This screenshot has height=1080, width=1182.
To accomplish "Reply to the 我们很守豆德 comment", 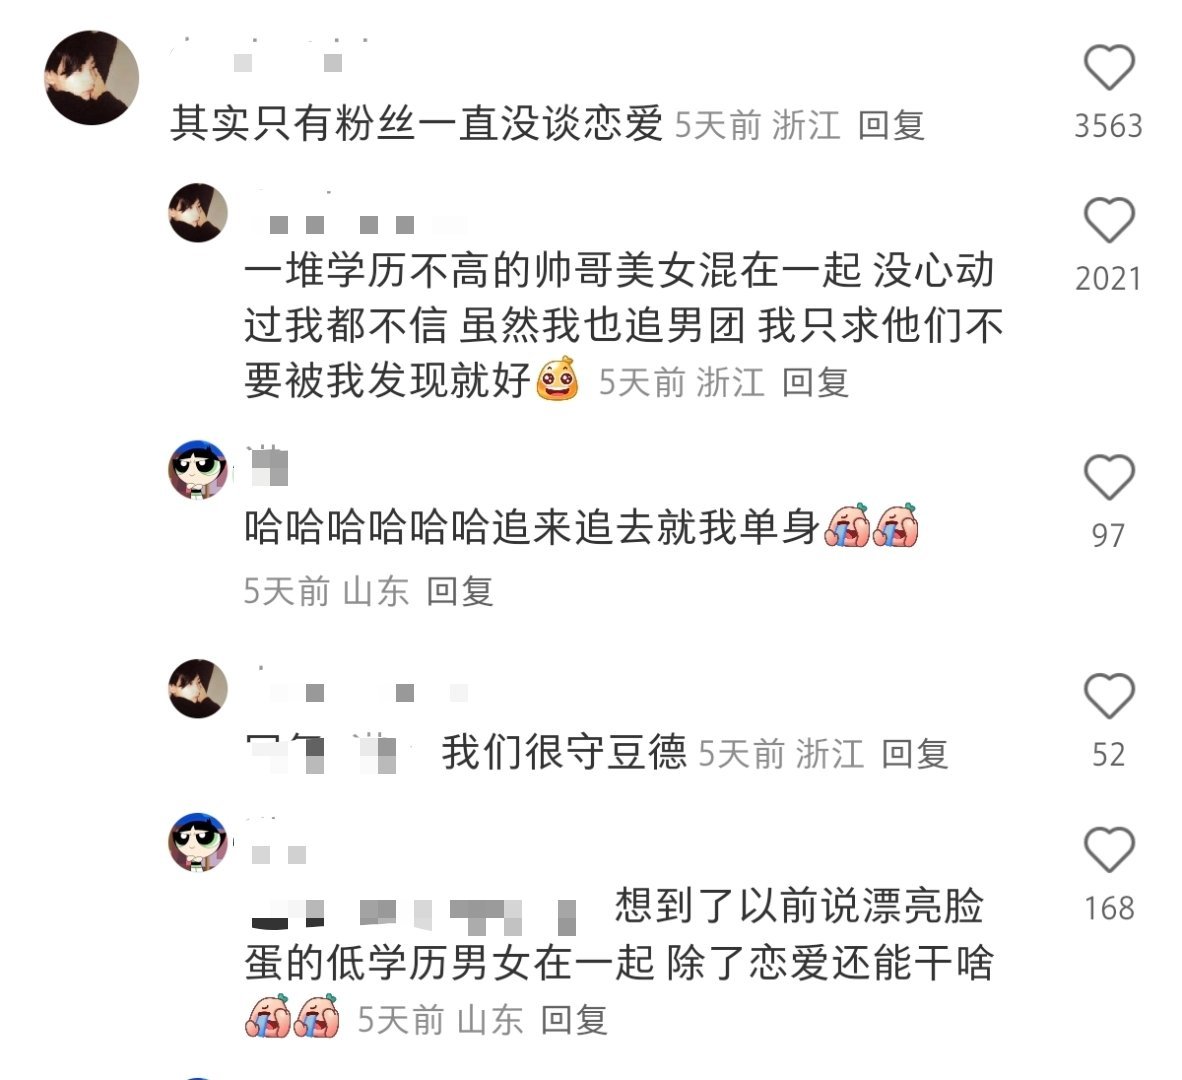I will pos(914,754).
